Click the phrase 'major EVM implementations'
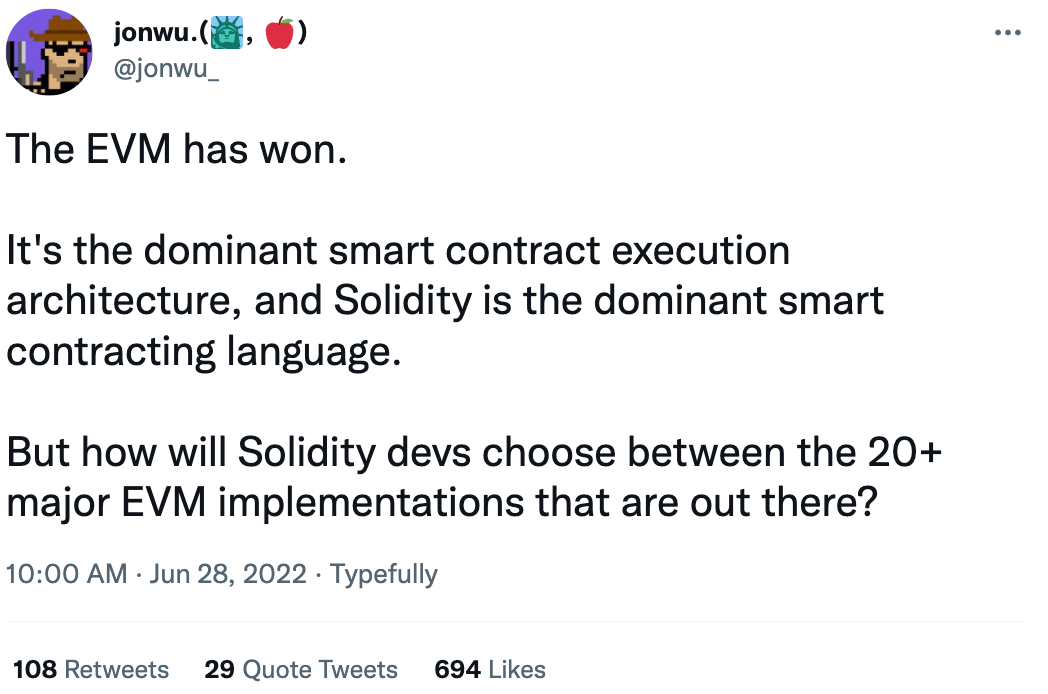This screenshot has height=694, width=1048. point(265,503)
